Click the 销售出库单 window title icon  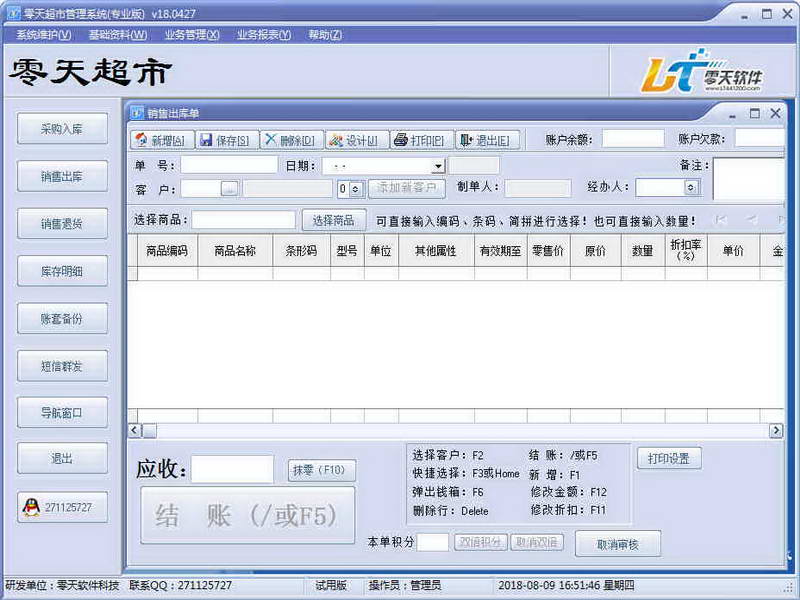137,113
